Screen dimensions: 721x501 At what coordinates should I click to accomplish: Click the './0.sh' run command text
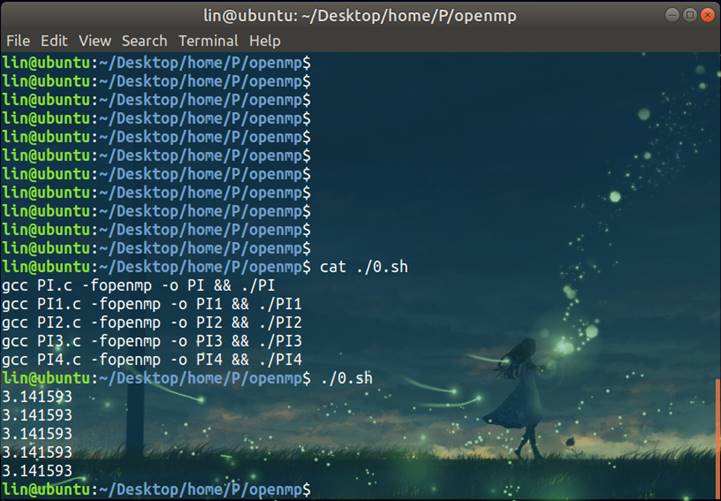(x=346, y=378)
